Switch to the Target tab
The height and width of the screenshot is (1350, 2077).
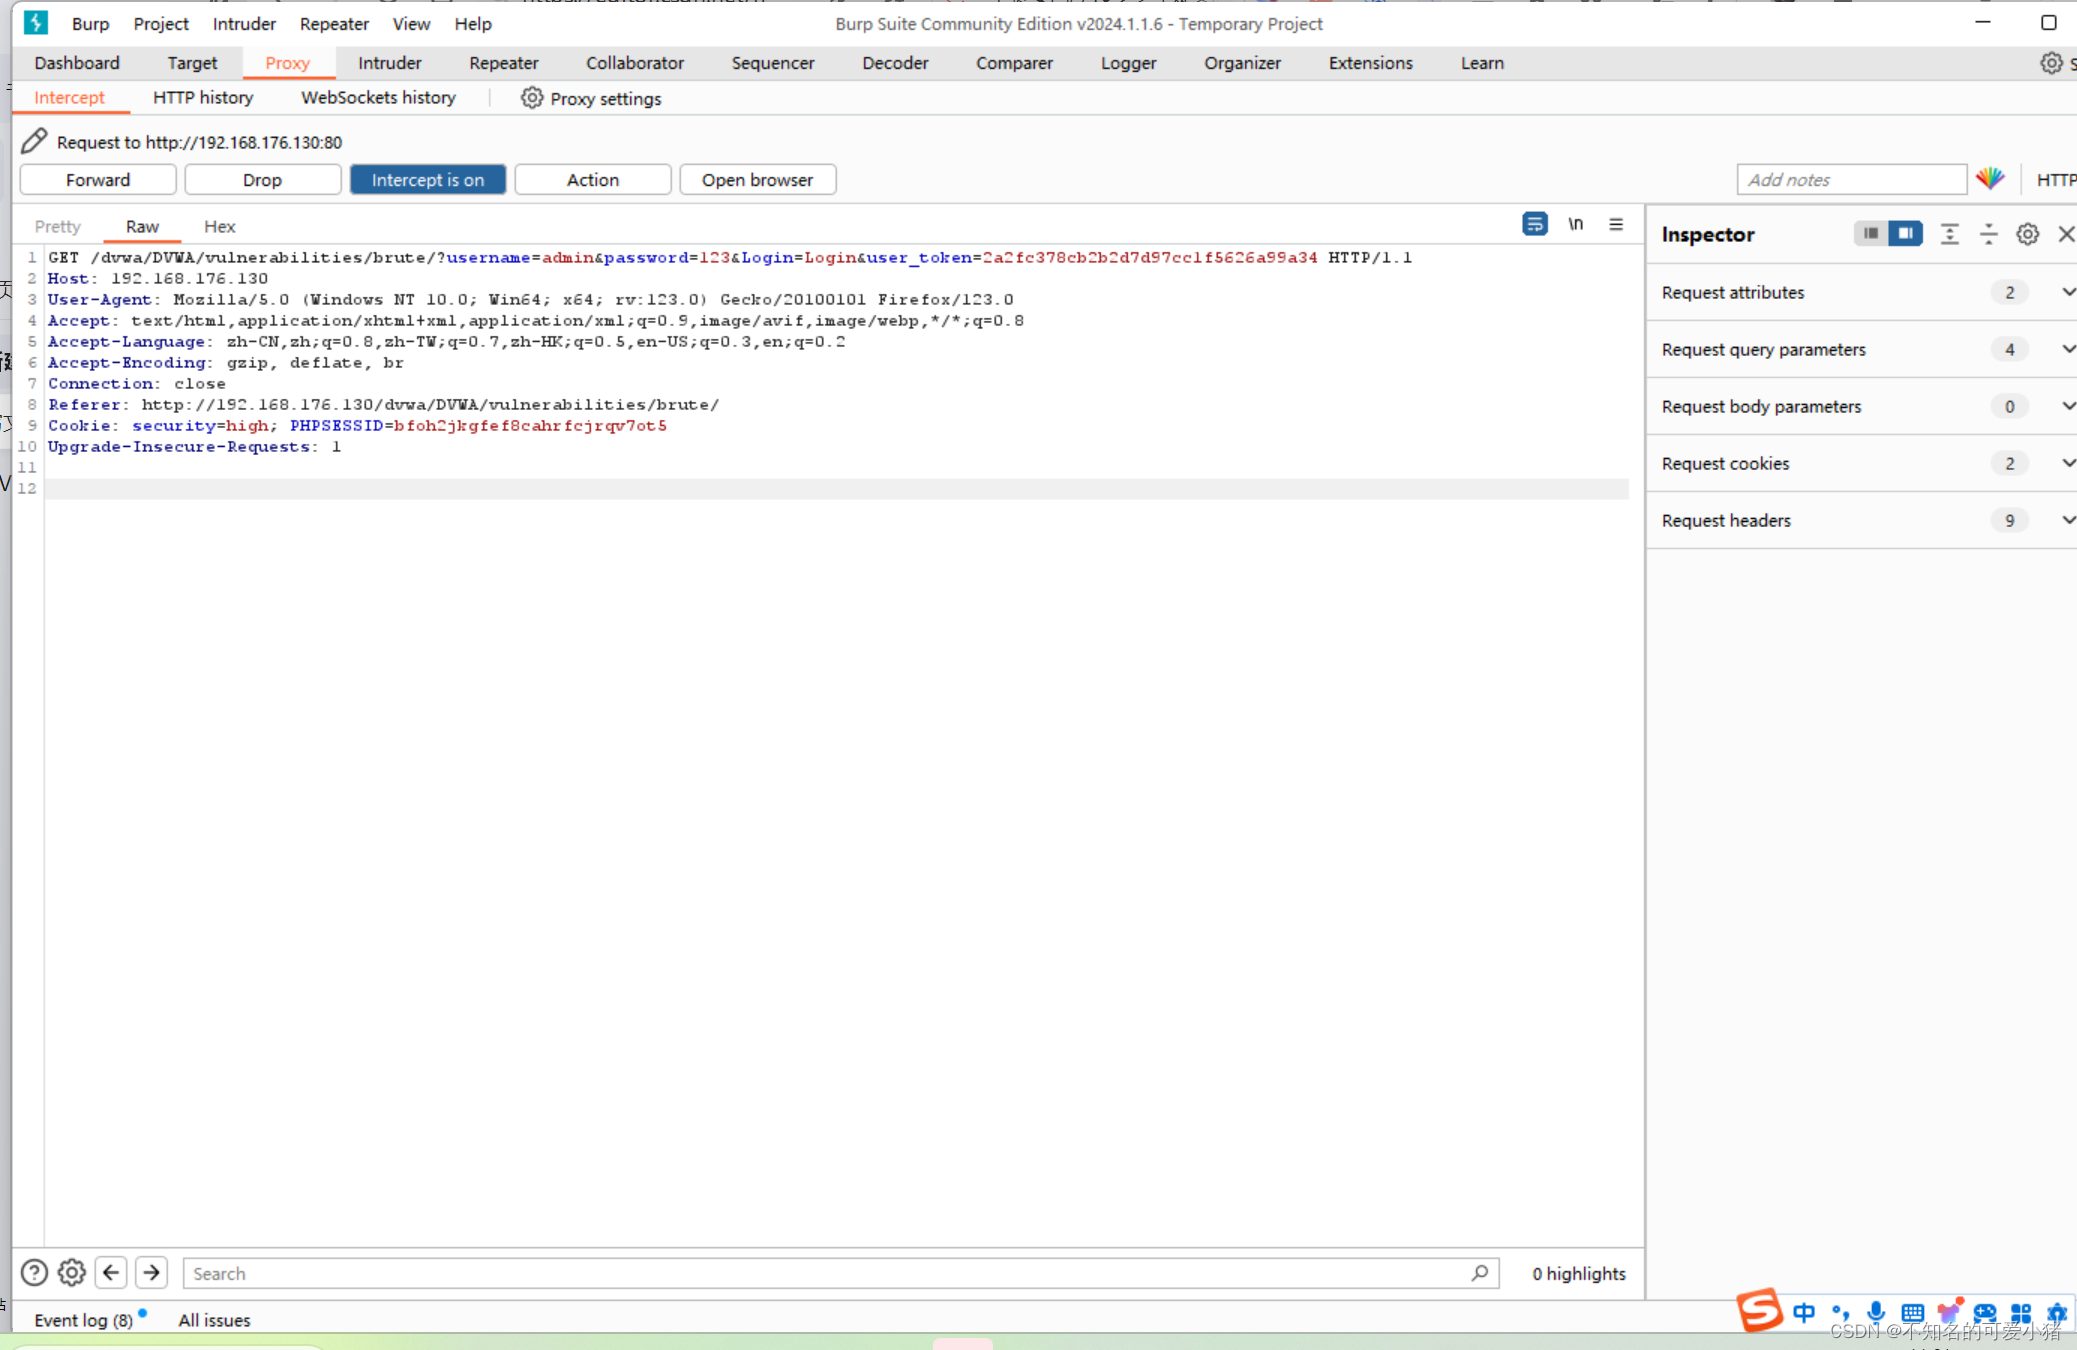192,62
